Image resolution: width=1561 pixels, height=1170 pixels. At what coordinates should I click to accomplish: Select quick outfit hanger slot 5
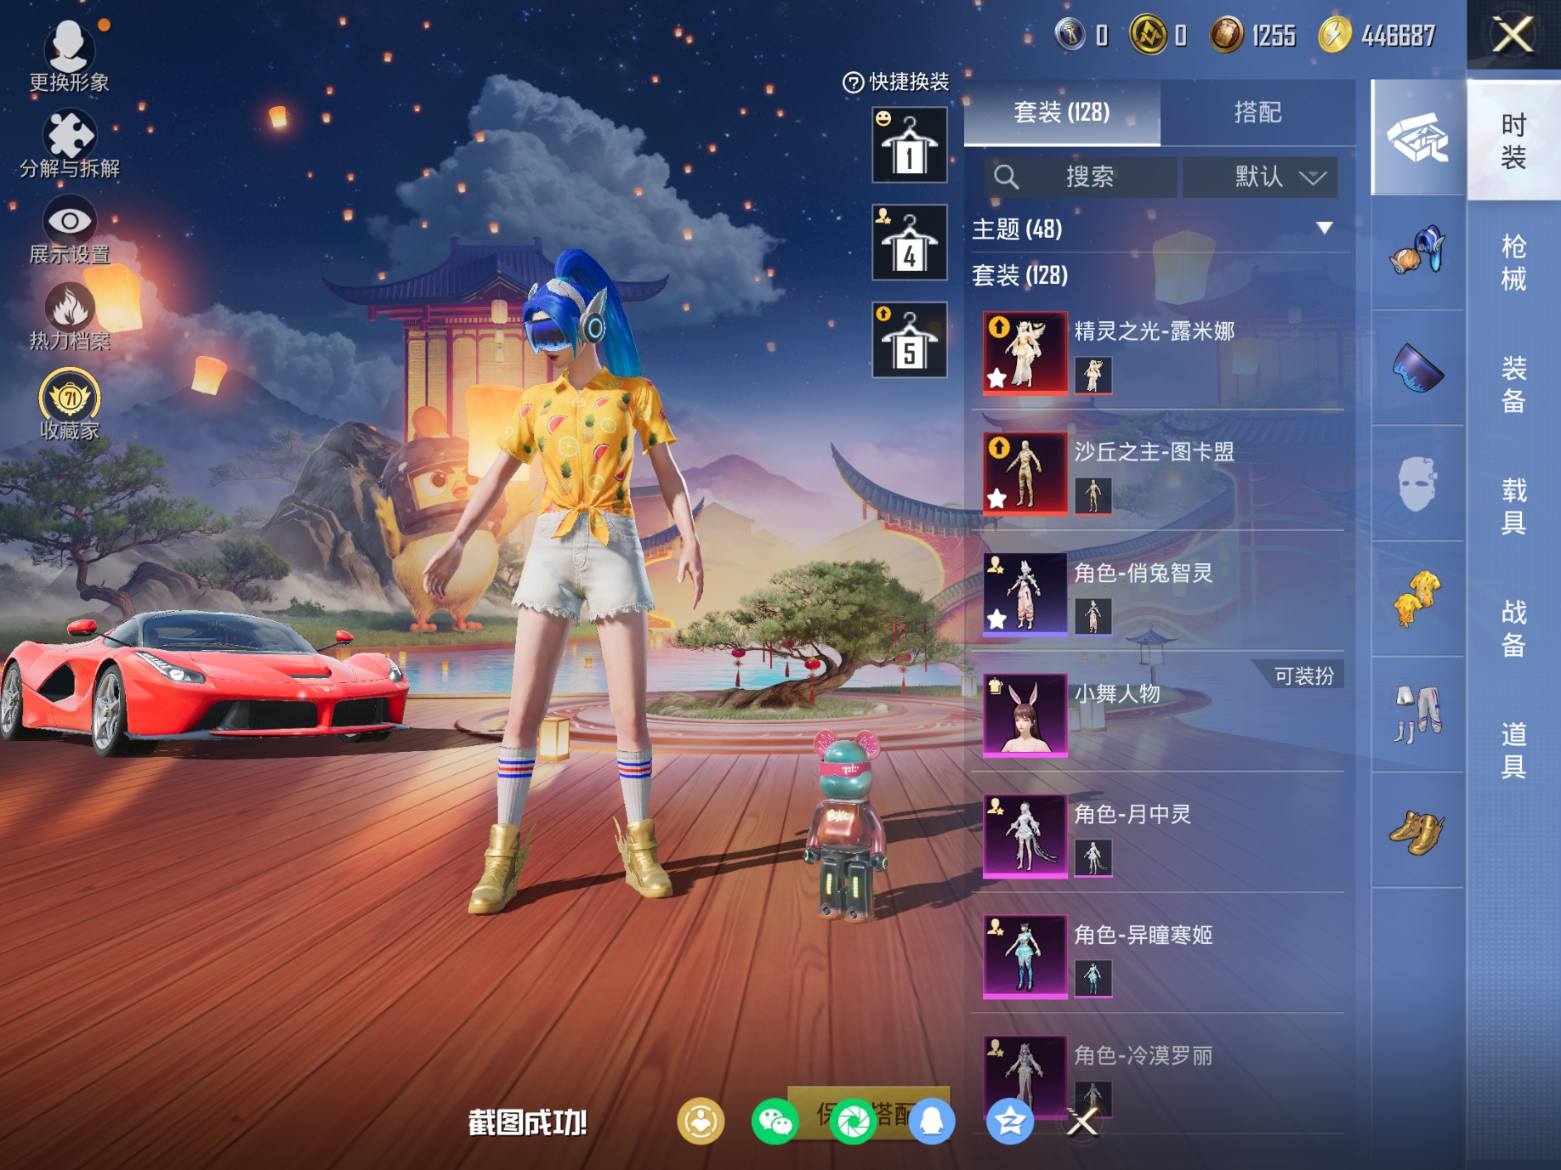coord(909,340)
